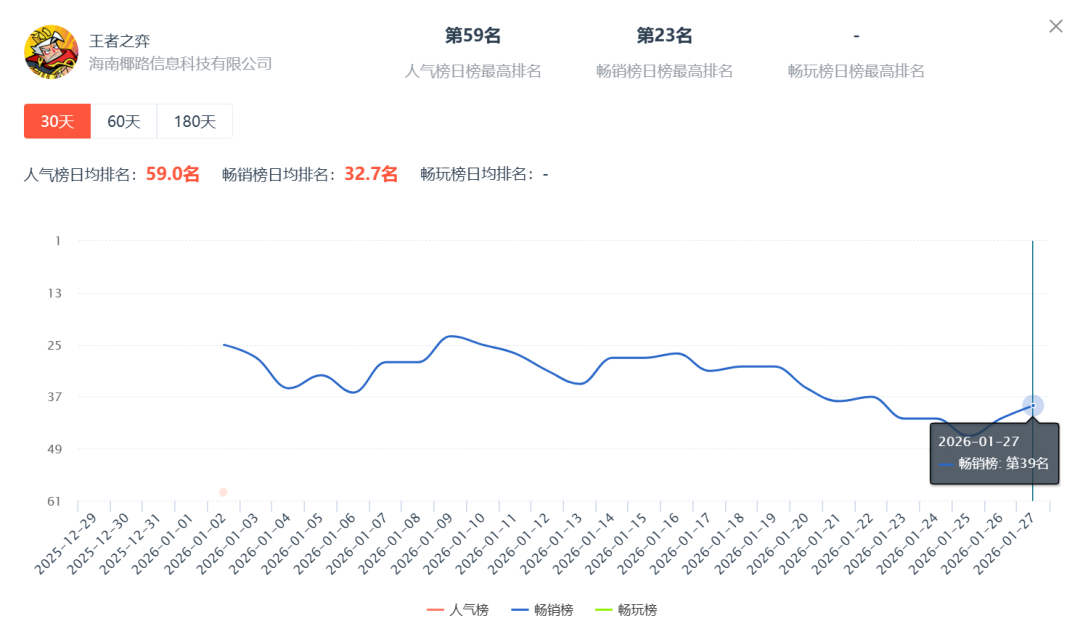
Task: Switch to the 60天 time range
Action: 124,121
